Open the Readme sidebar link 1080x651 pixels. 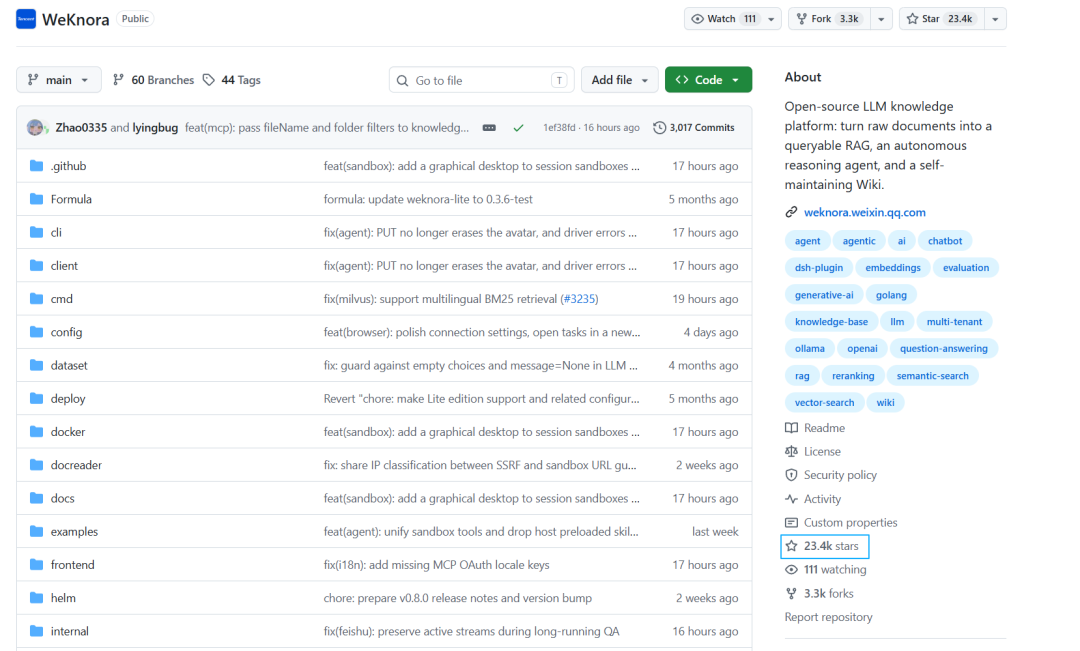(x=824, y=428)
